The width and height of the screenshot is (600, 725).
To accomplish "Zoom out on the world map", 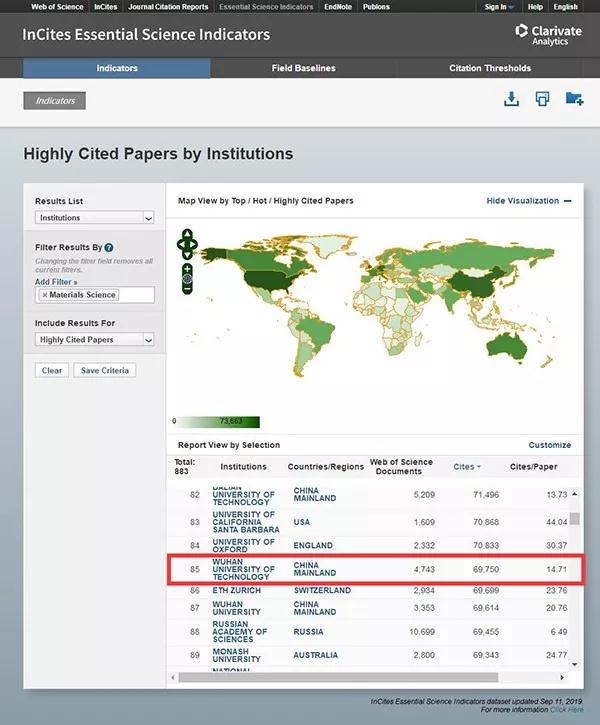I will (x=187, y=288).
